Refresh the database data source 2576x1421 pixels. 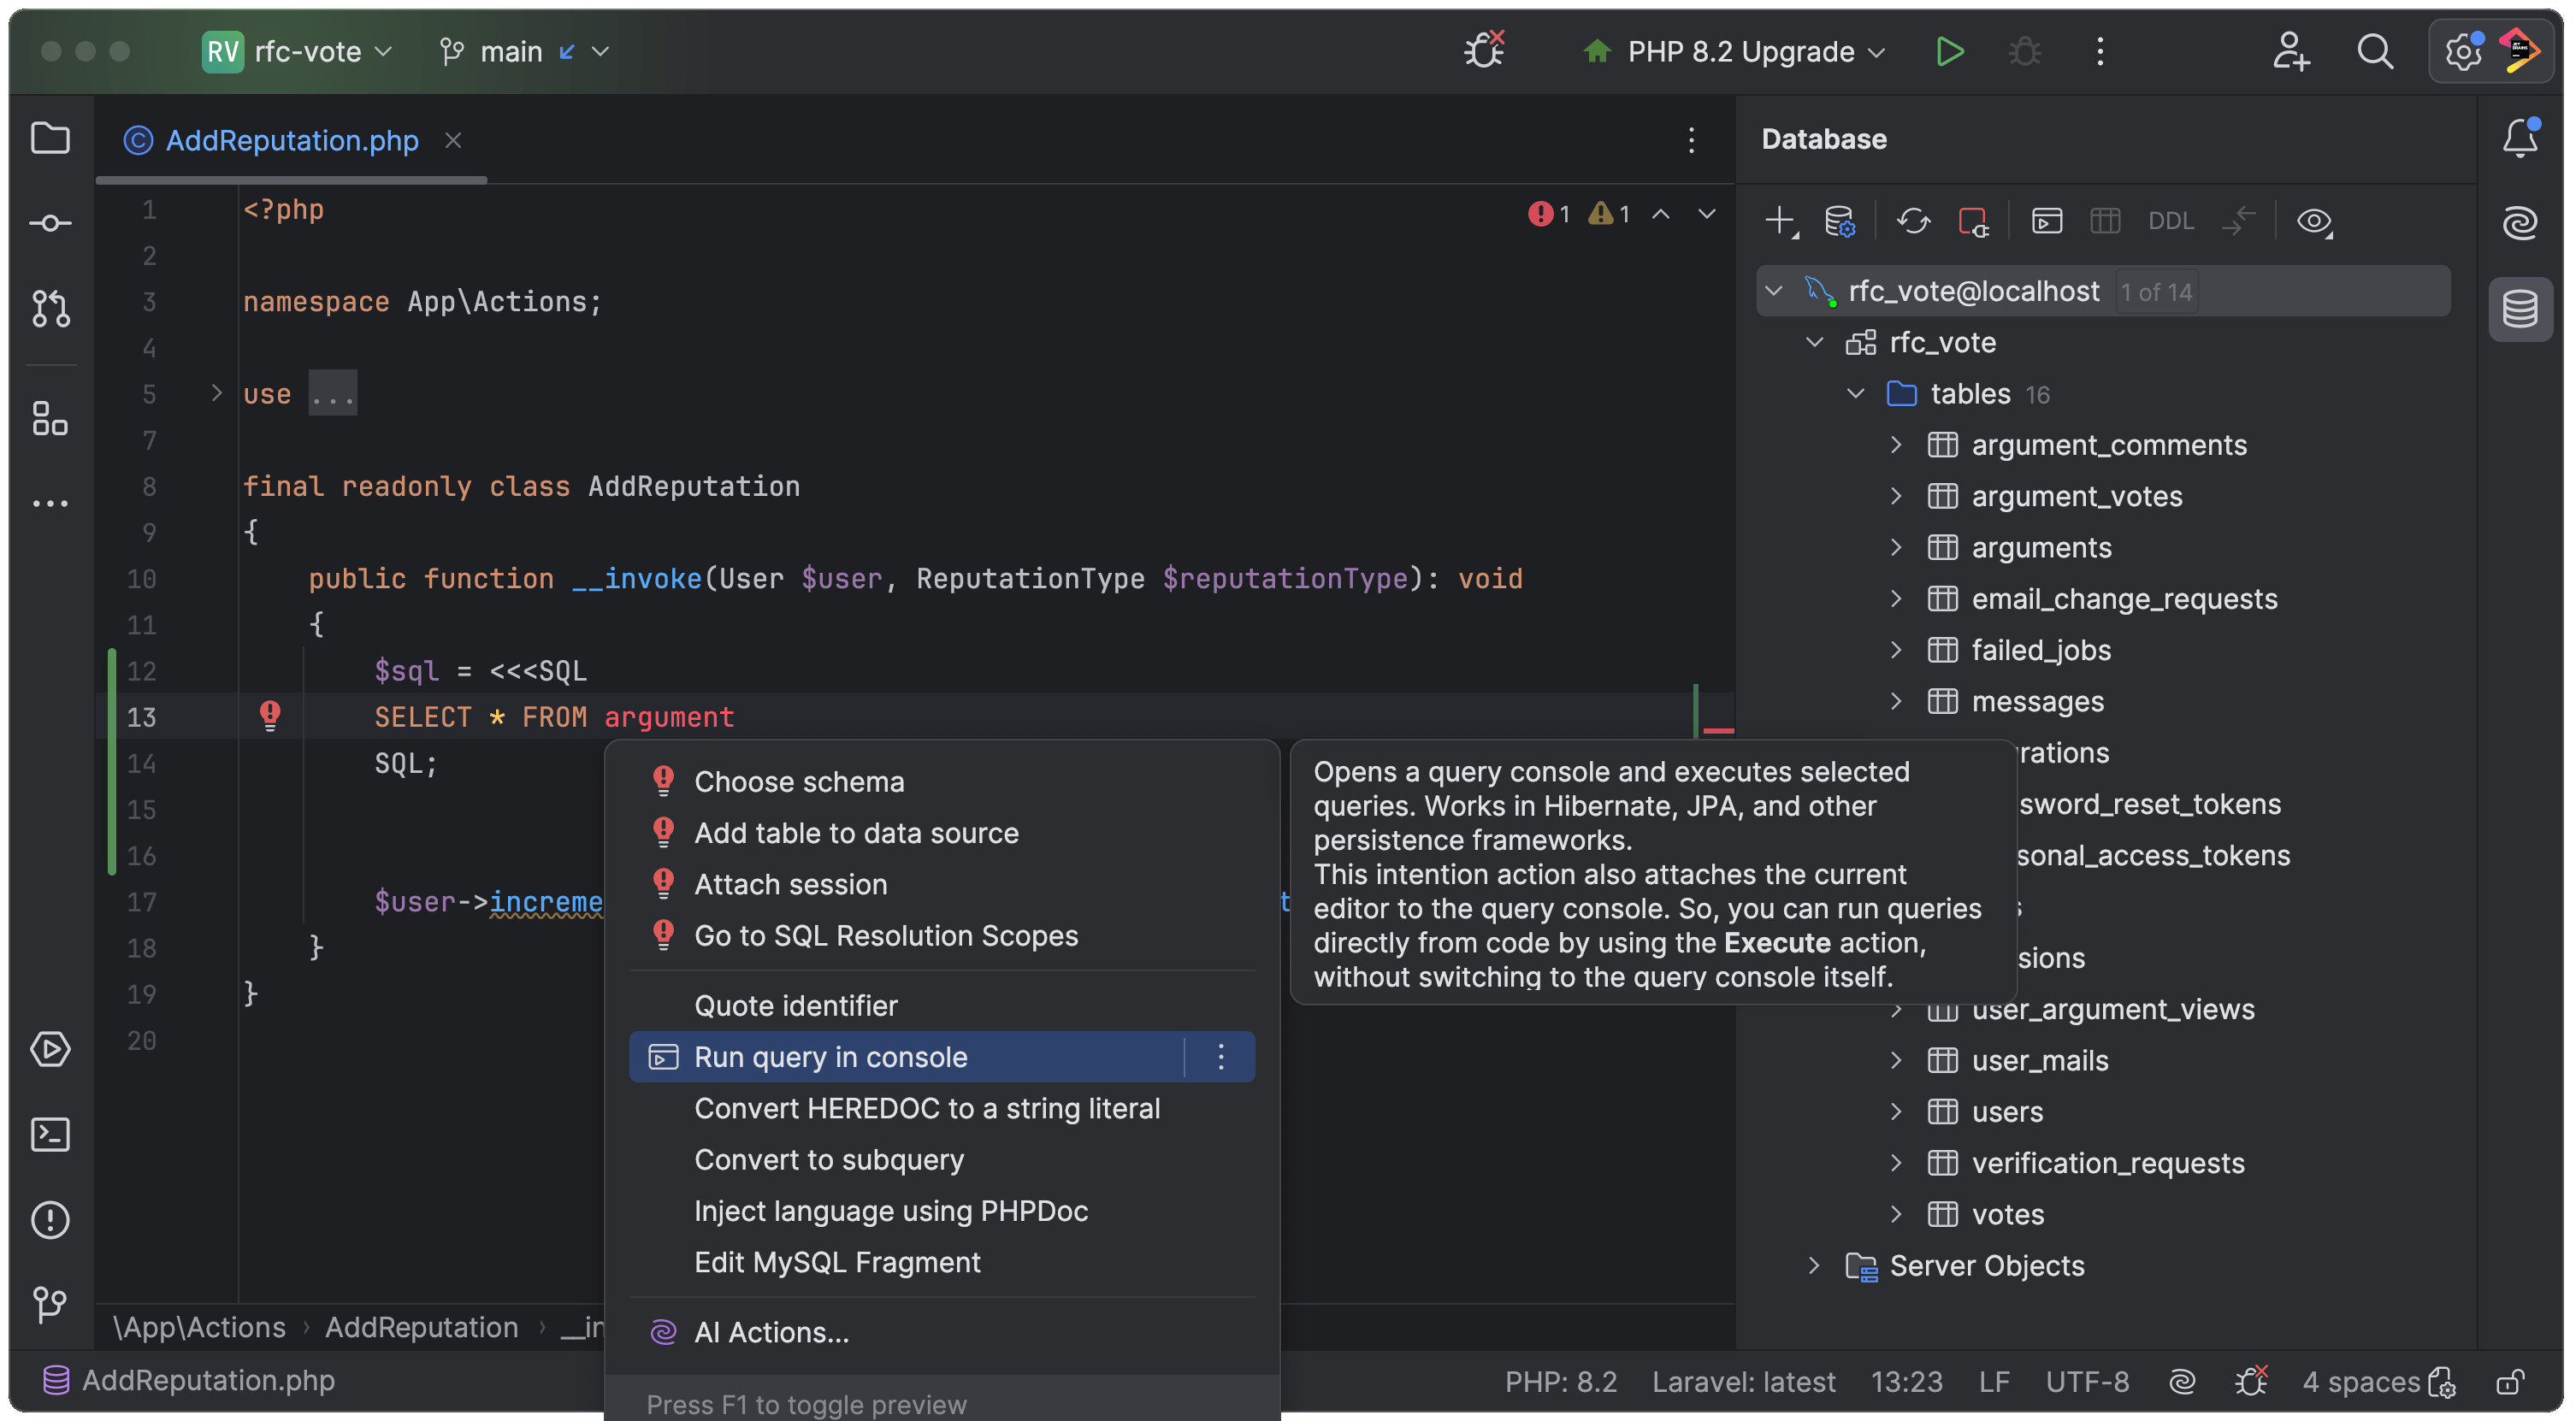click(x=1913, y=221)
